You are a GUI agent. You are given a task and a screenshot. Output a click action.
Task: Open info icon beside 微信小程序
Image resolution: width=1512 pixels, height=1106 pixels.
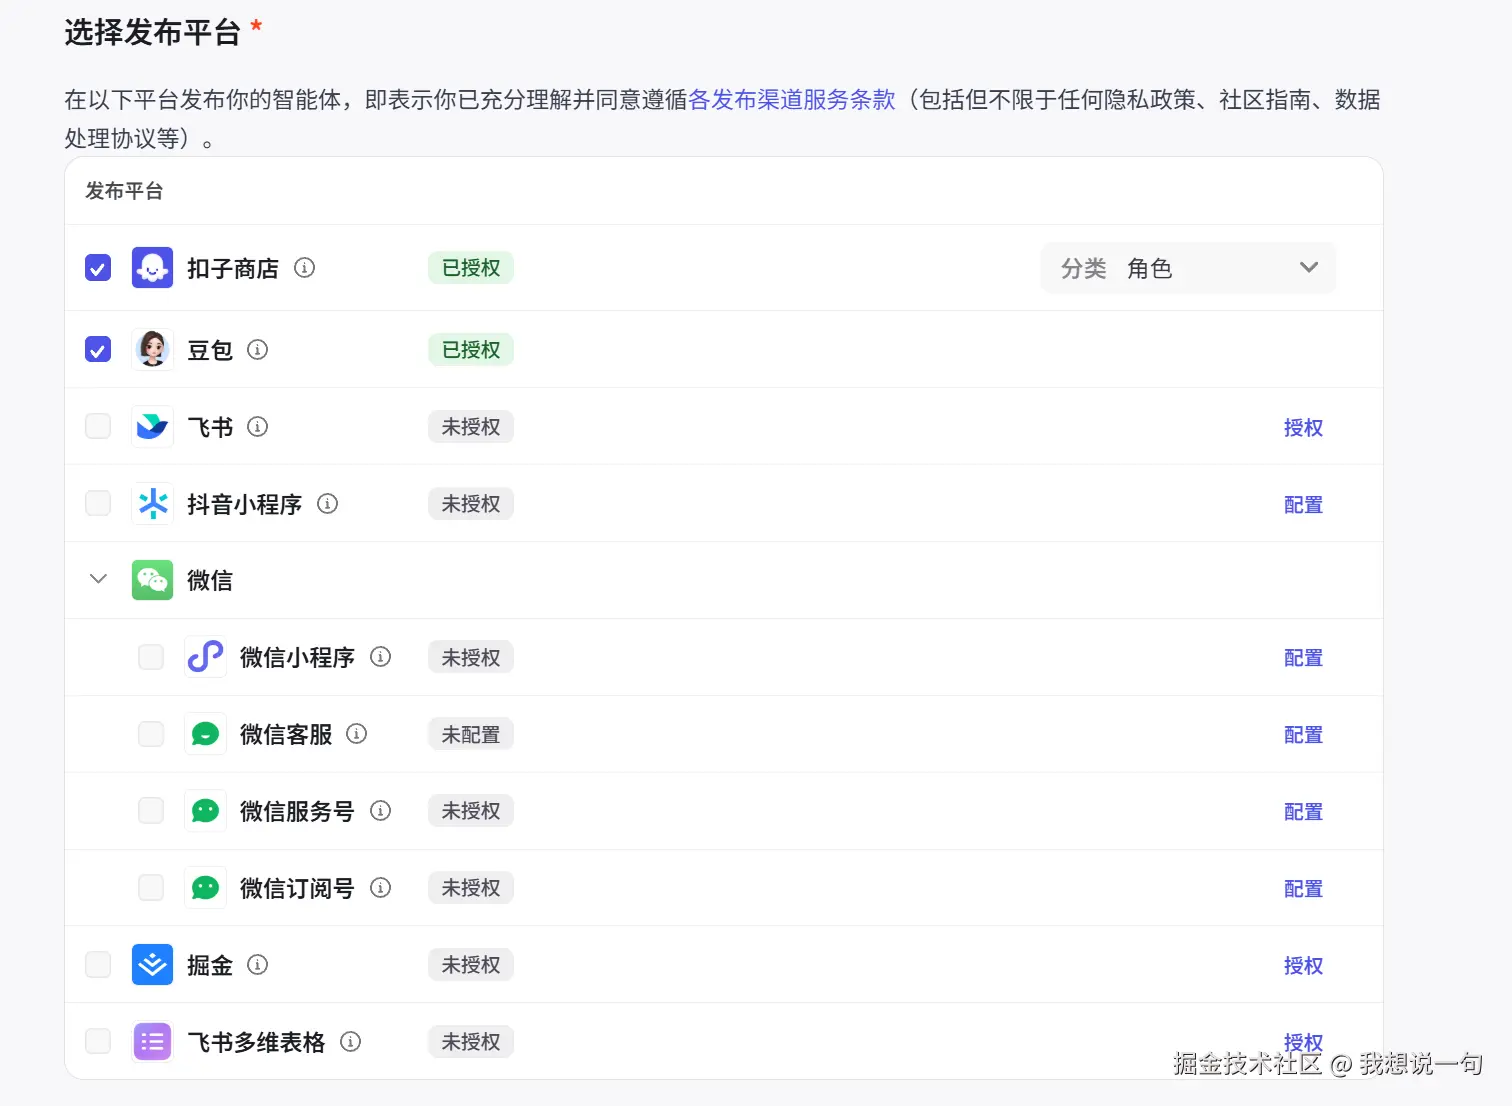click(x=380, y=657)
